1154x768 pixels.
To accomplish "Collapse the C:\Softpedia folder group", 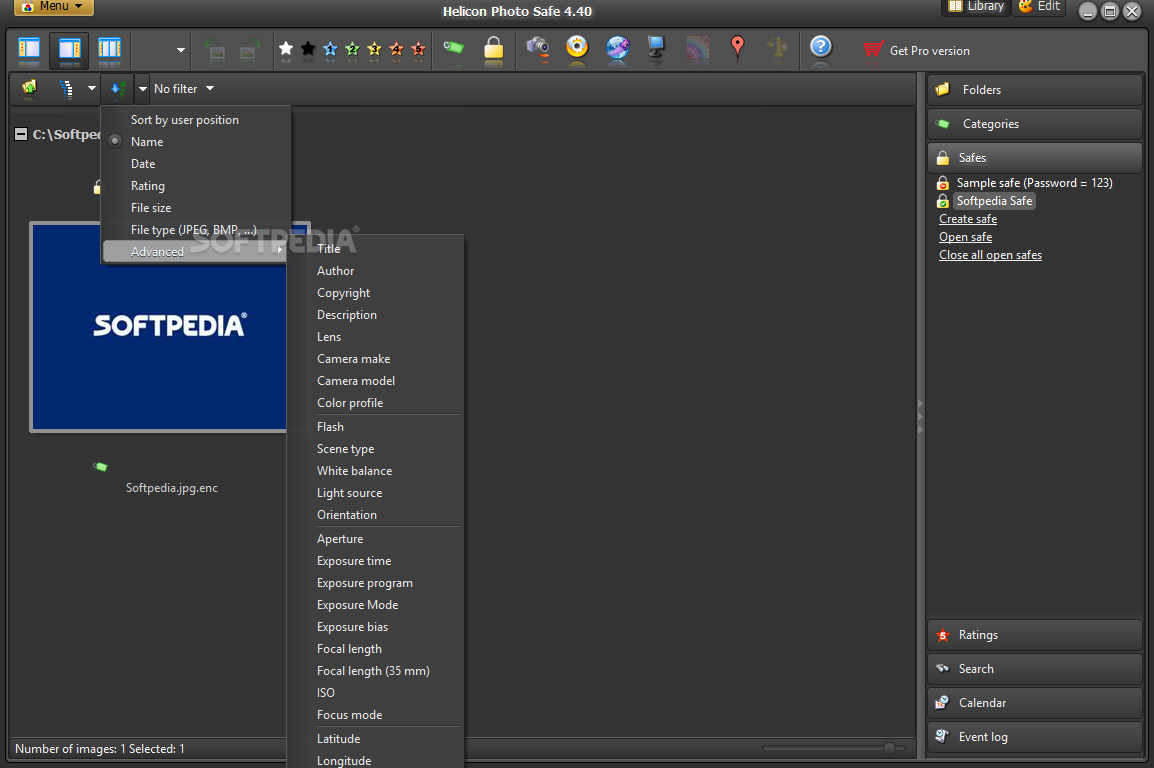I will [x=21, y=134].
